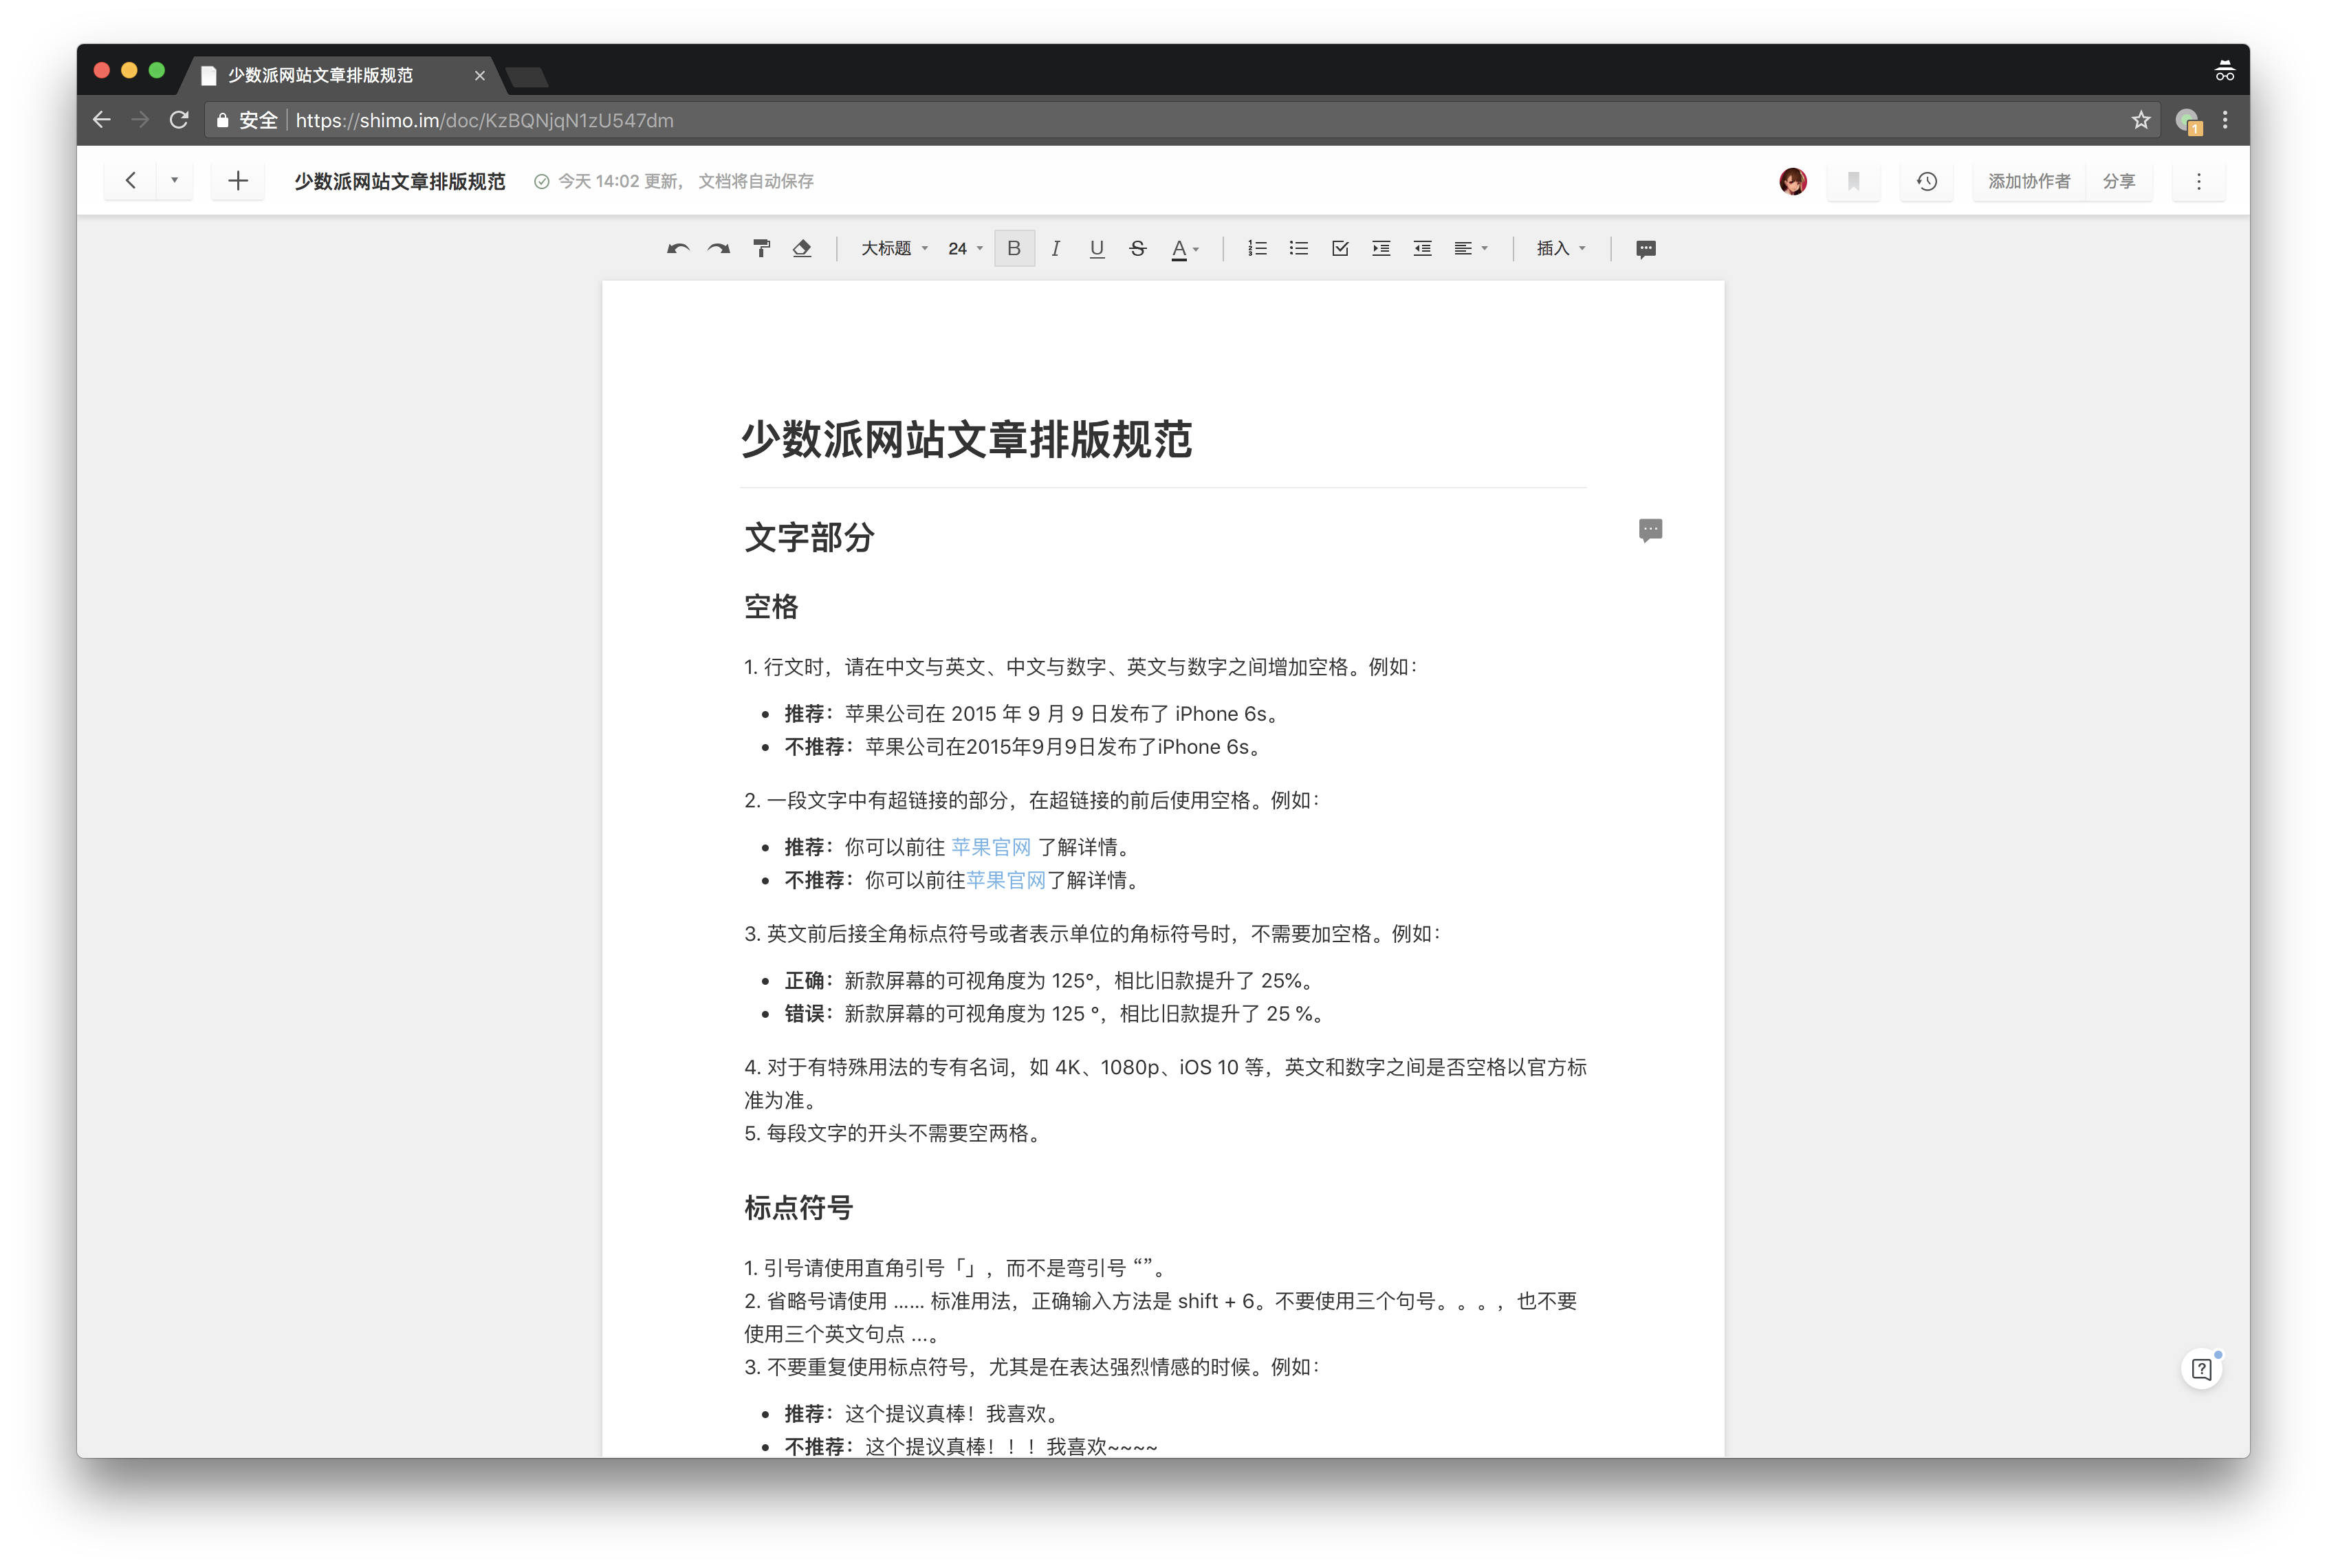The height and width of the screenshot is (1568, 2327).
Task: Create a new document with plus
Action: 237,181
